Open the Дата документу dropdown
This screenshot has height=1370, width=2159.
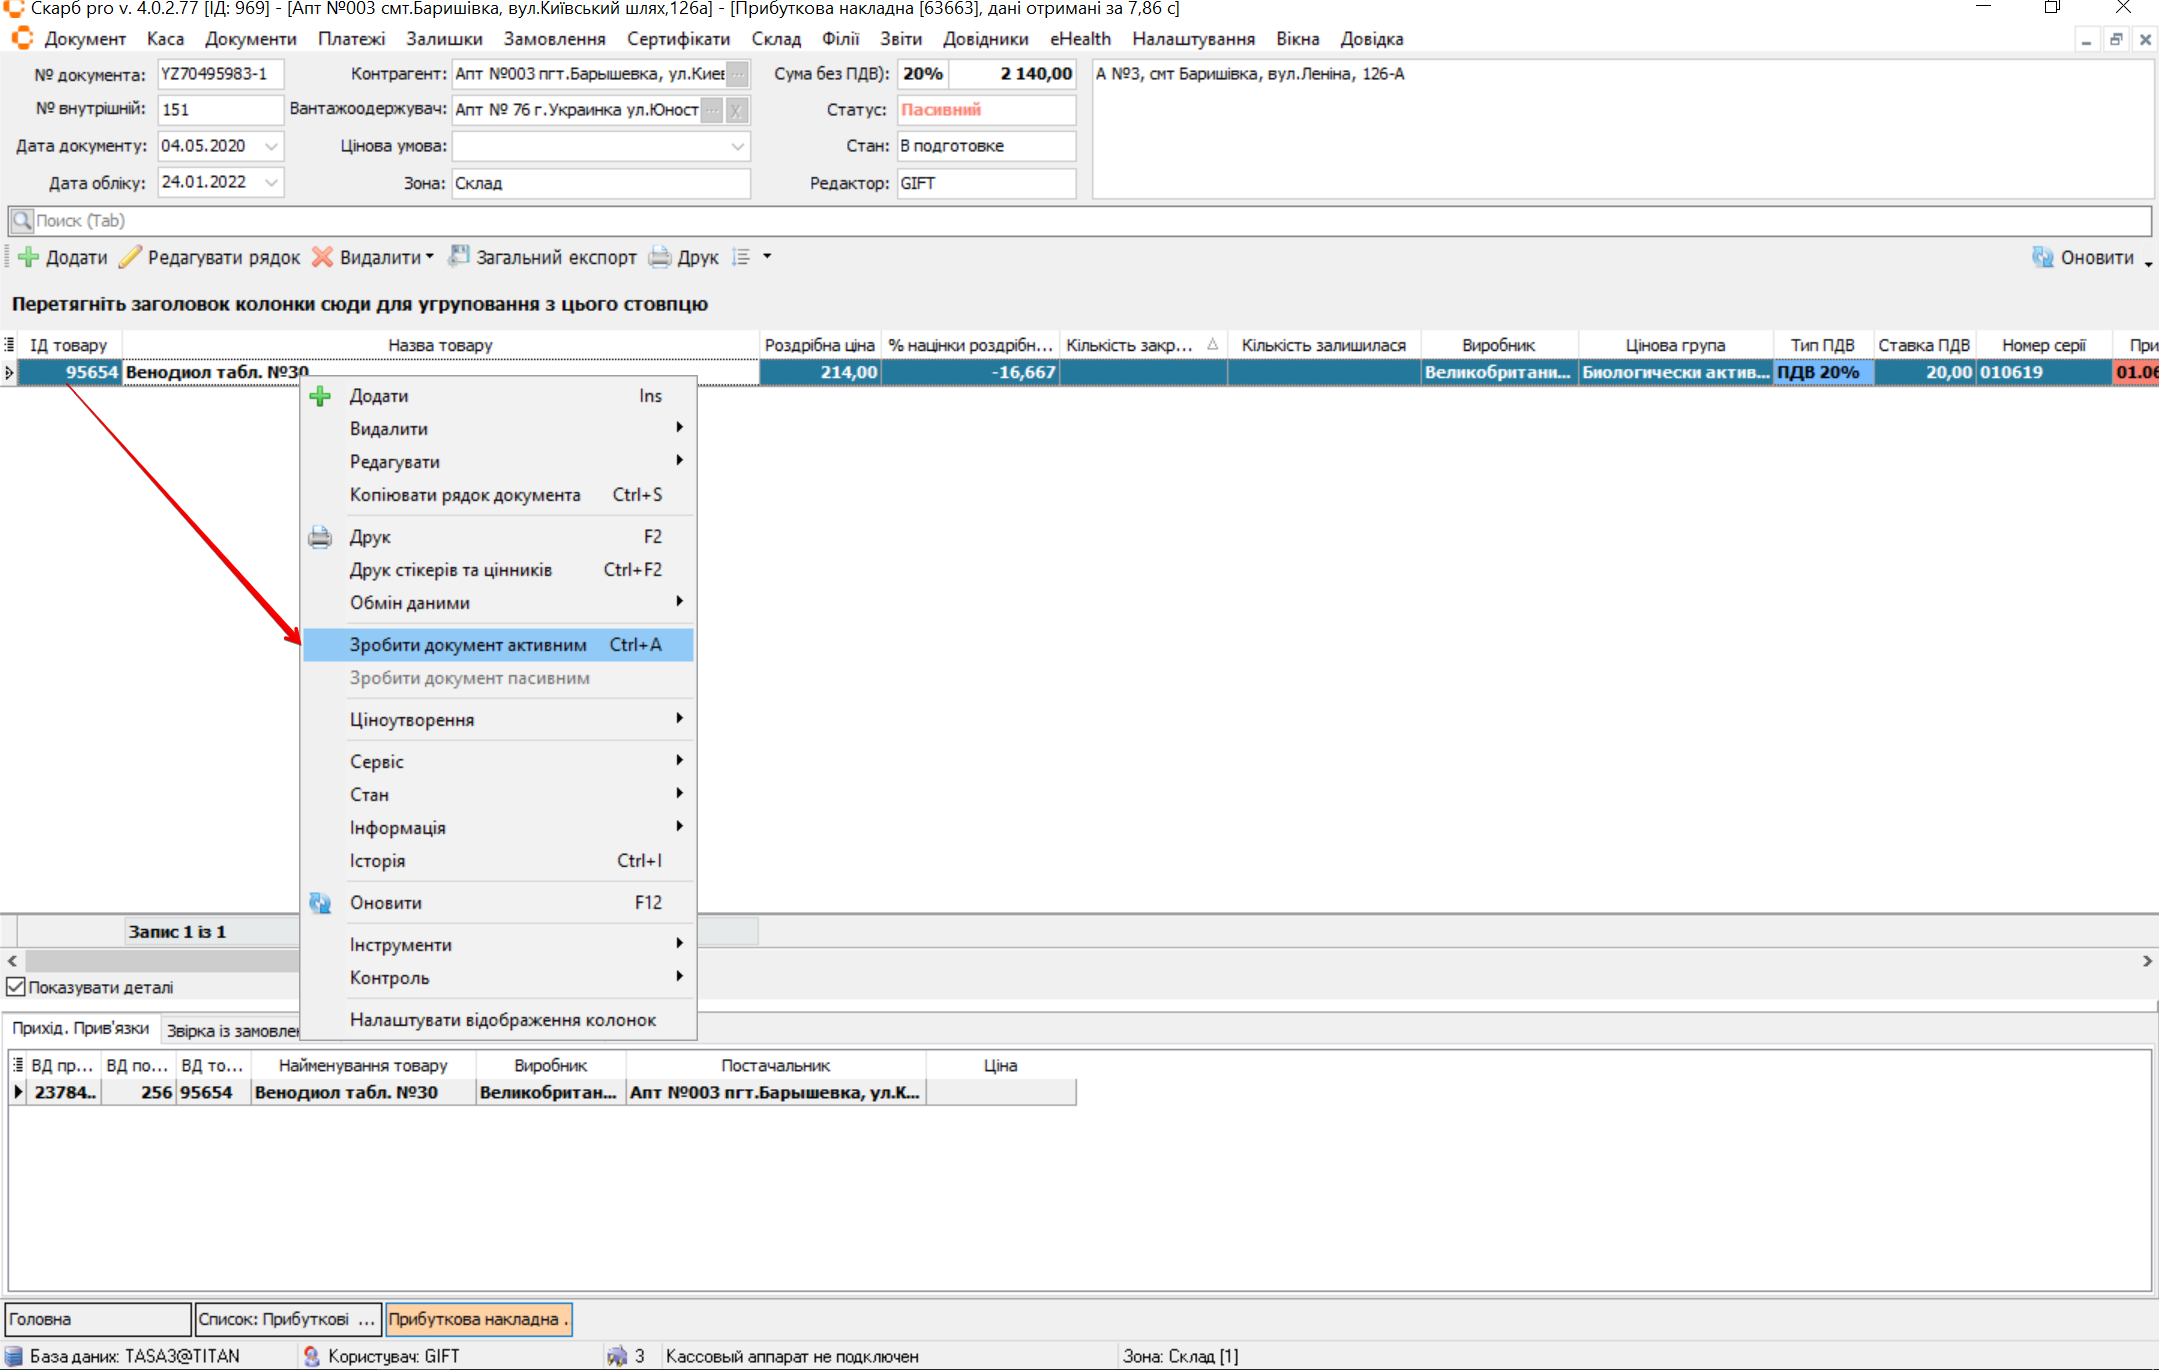(271, 146)
